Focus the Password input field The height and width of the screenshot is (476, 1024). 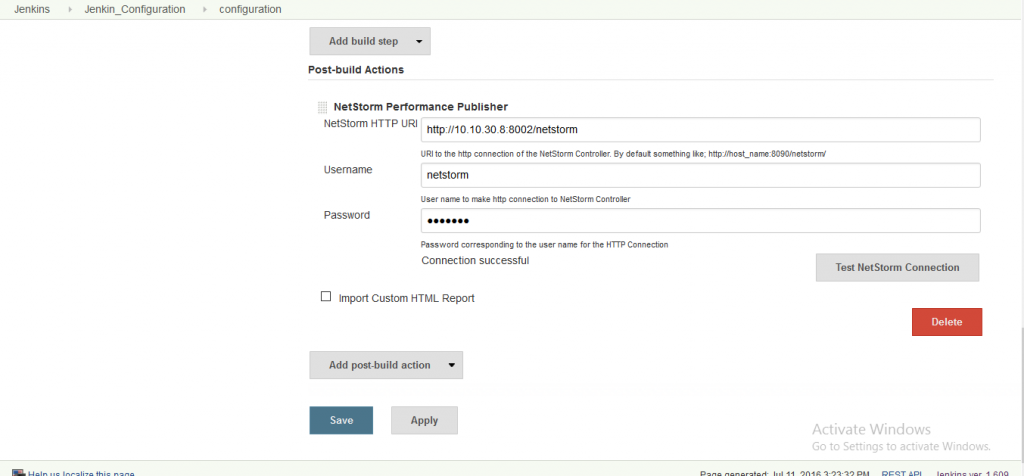(x=701, y=221)
